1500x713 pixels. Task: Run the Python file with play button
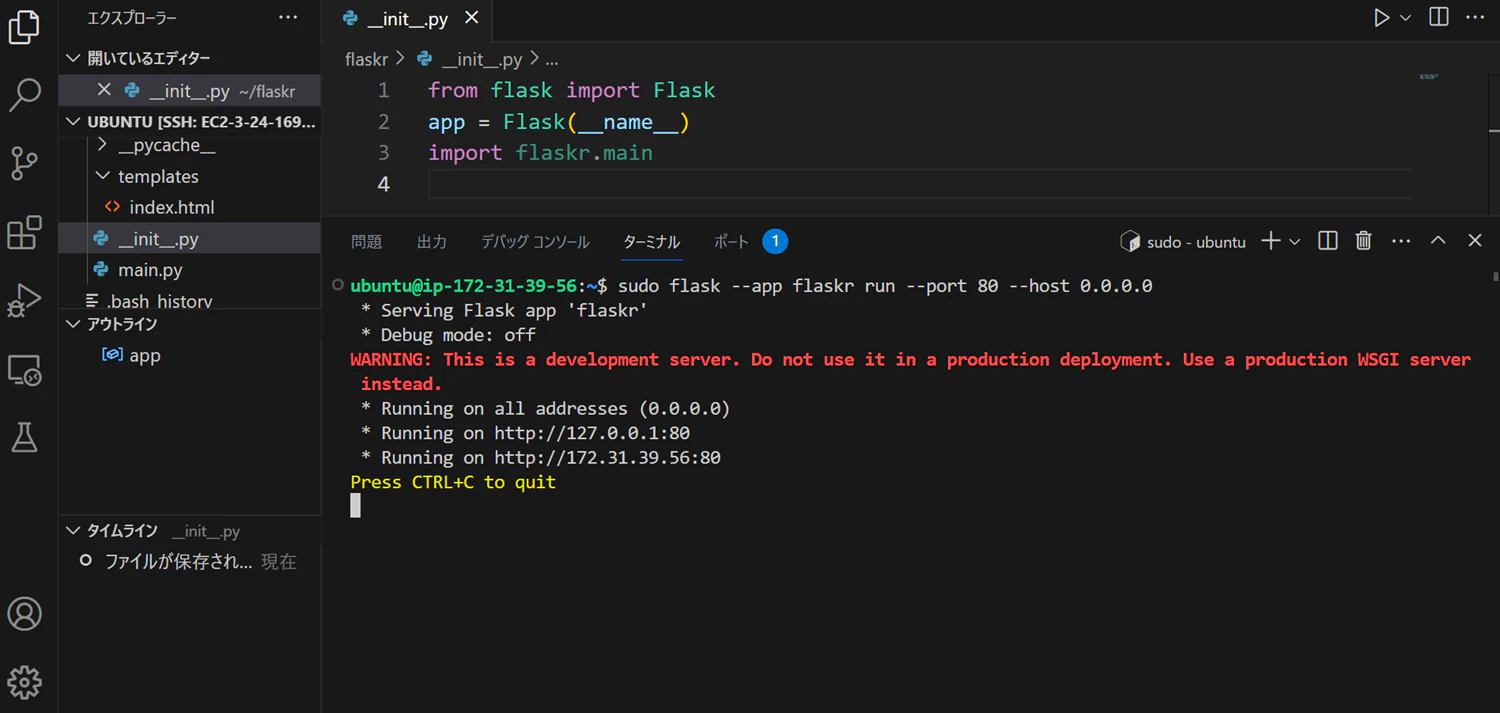pyautogui.click(x=1381, y=18)
